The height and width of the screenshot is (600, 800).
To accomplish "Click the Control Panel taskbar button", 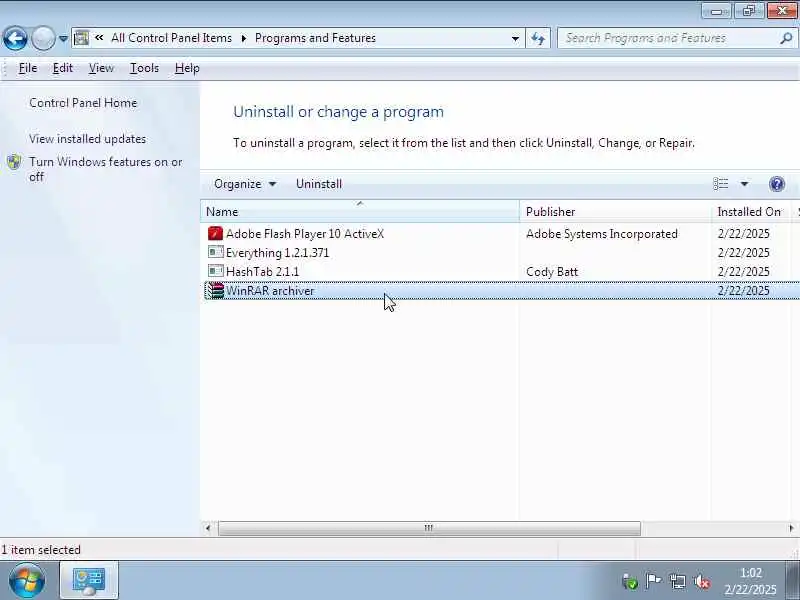I will pyautogui.click(x=89, y=580).
